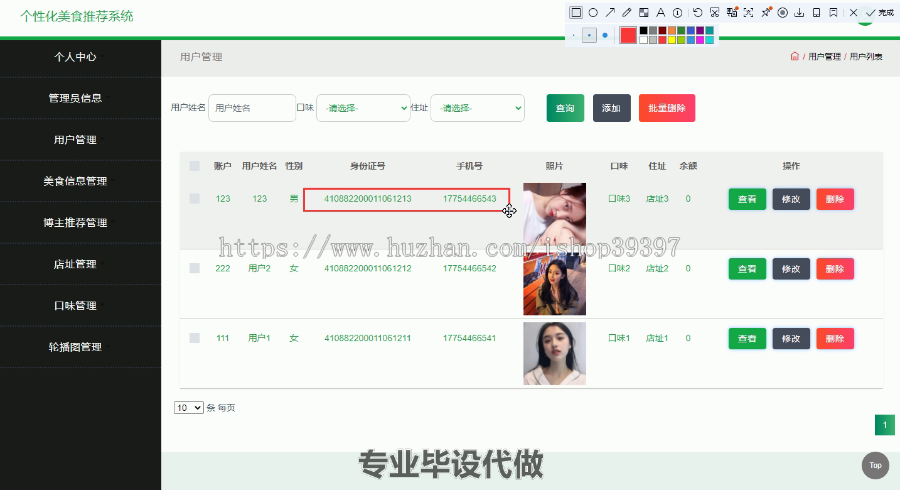This screenshot has height=490, width=900.
Task: Open 管理员信息 in the sidebar
Action: [75, 98]
